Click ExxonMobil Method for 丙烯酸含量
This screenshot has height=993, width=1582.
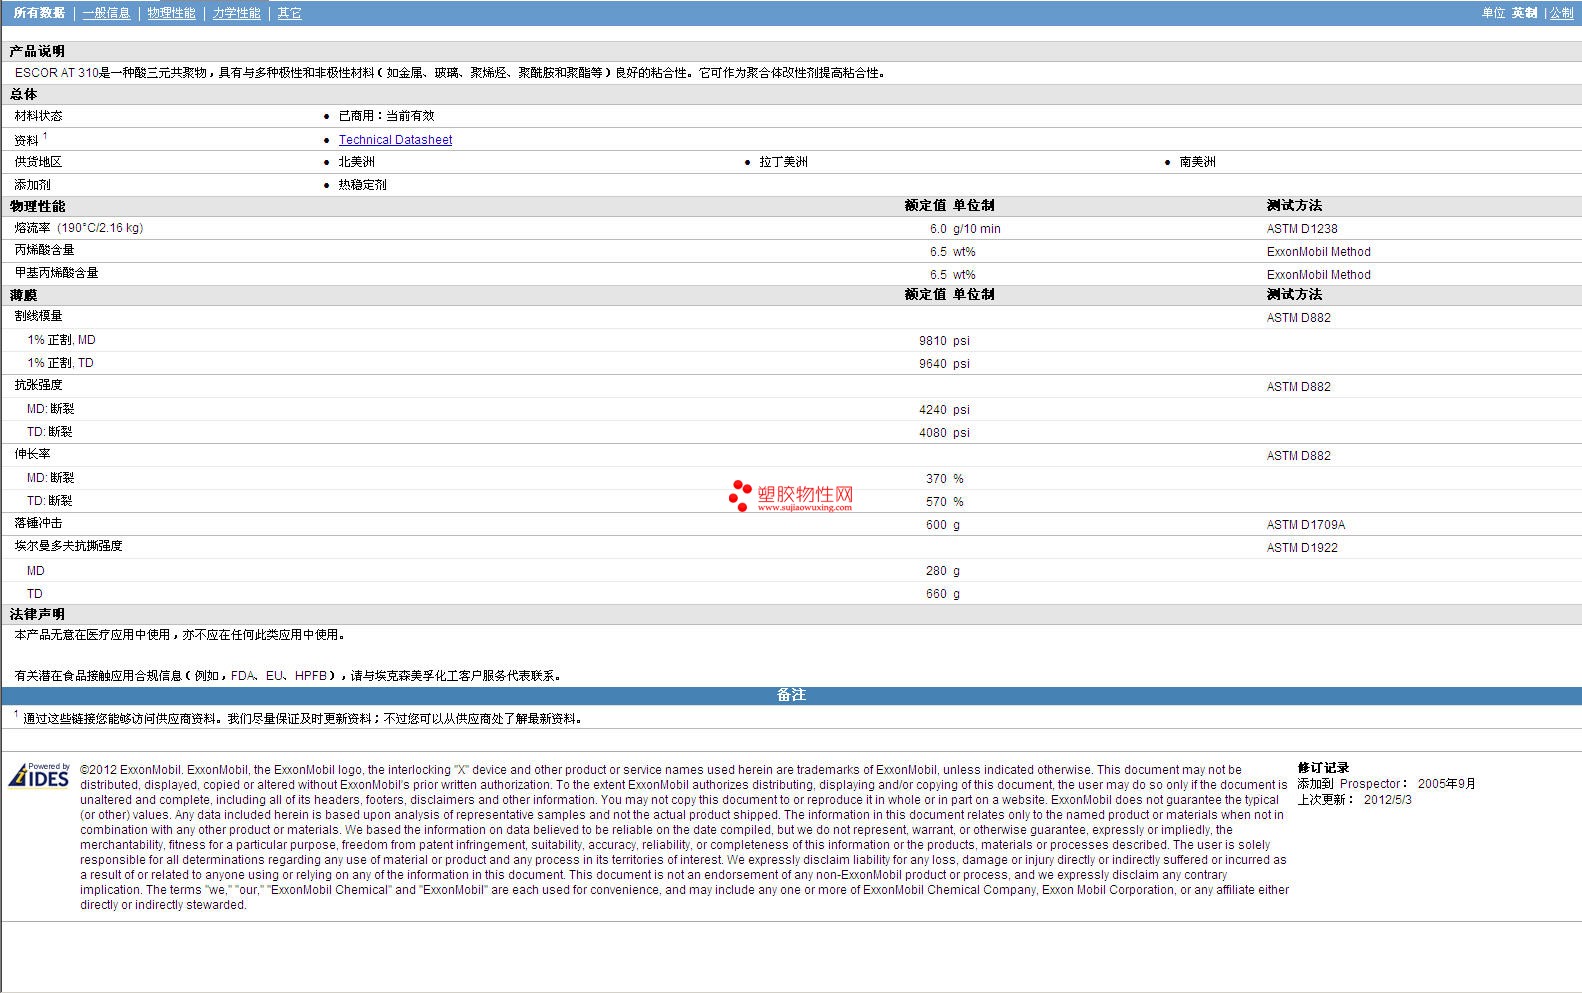click(1318, 252)
